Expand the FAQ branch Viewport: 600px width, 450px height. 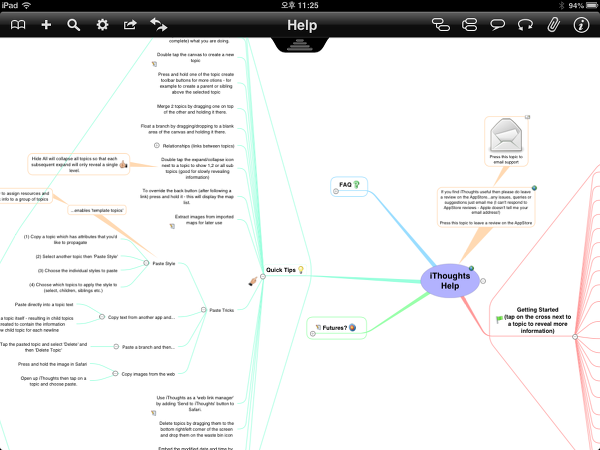(x=336, y=191)
